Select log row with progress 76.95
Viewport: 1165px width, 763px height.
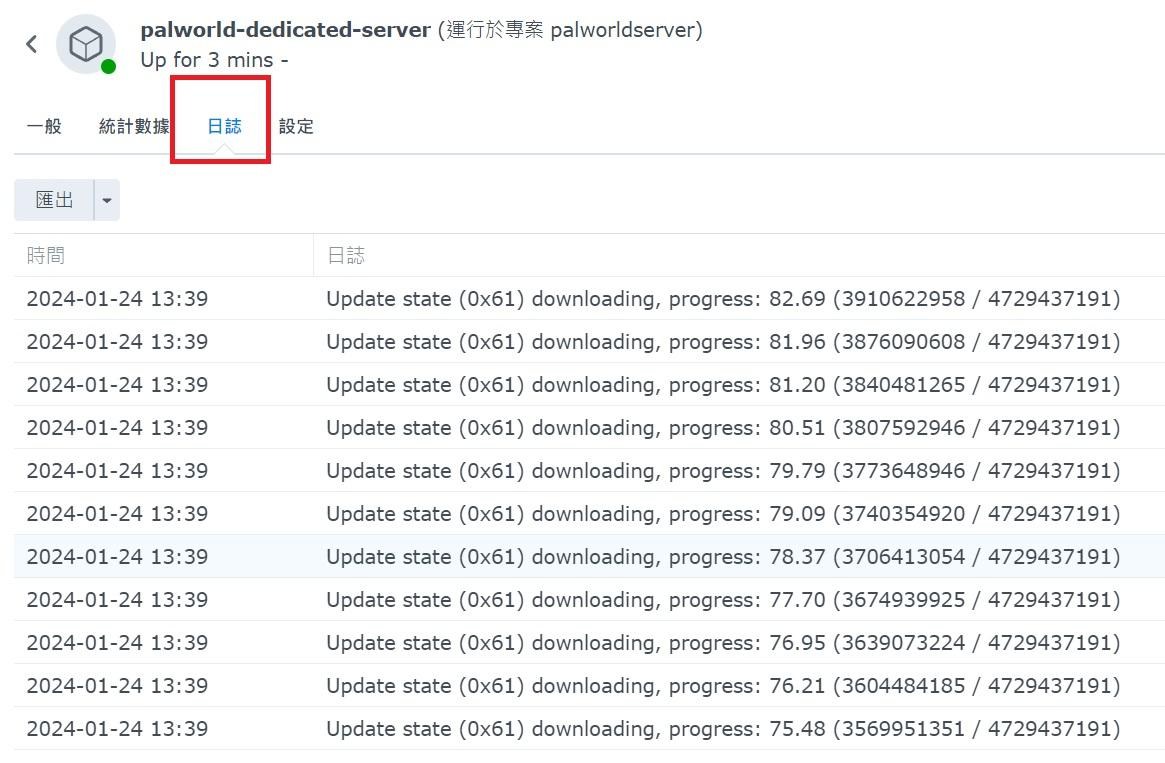[589, 643]
